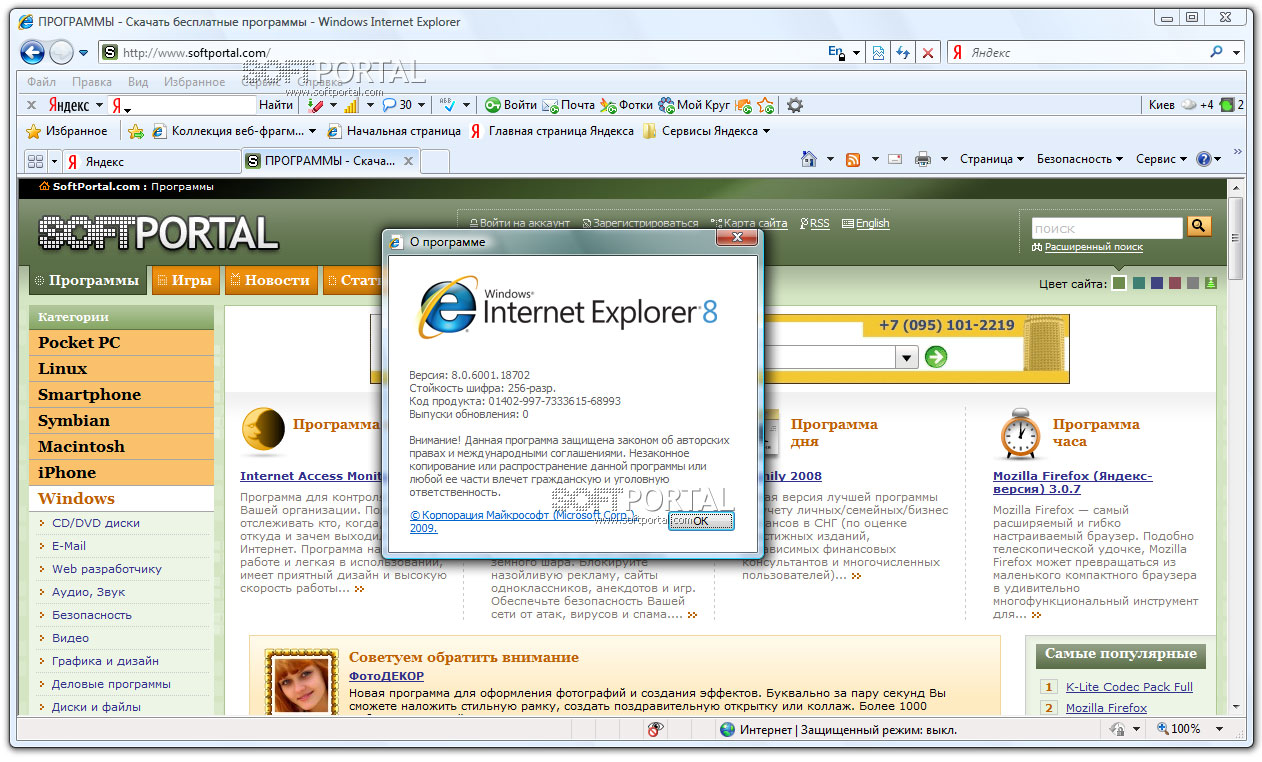This screenshot has height=762, width=1262.
Task: Open Почта from the Яндекс toolbar
Action: point(569,105)
